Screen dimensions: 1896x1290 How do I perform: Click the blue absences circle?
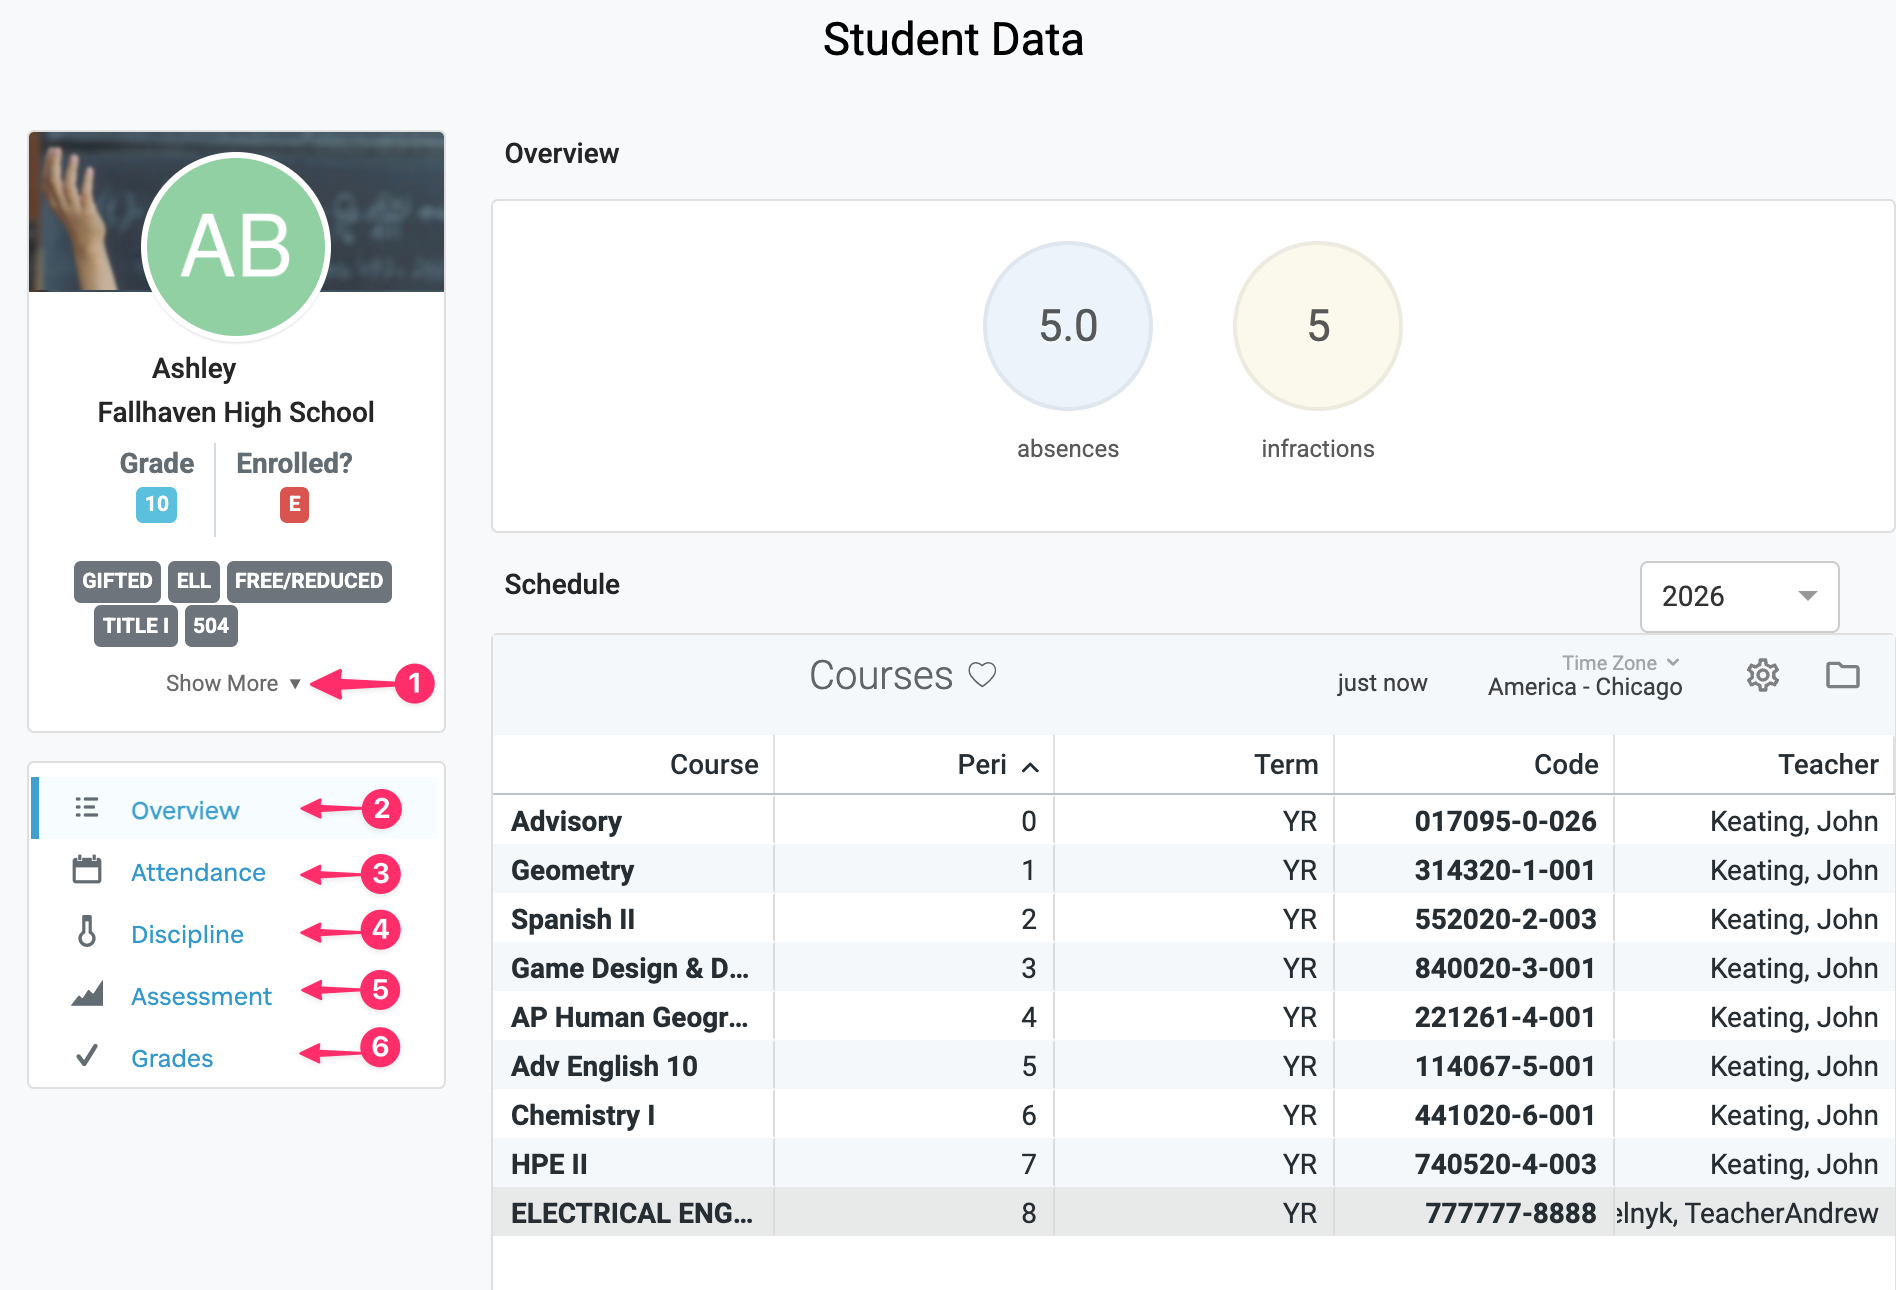[x=1067, y=326]
